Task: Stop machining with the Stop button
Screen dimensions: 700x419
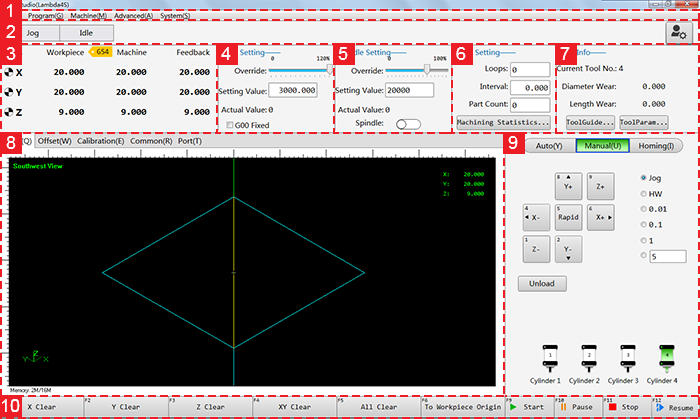Action: [x=627, y=407]
